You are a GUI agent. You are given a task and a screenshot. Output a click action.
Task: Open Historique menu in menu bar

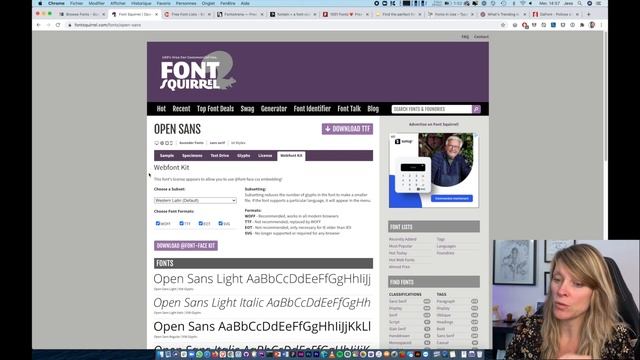141,3
